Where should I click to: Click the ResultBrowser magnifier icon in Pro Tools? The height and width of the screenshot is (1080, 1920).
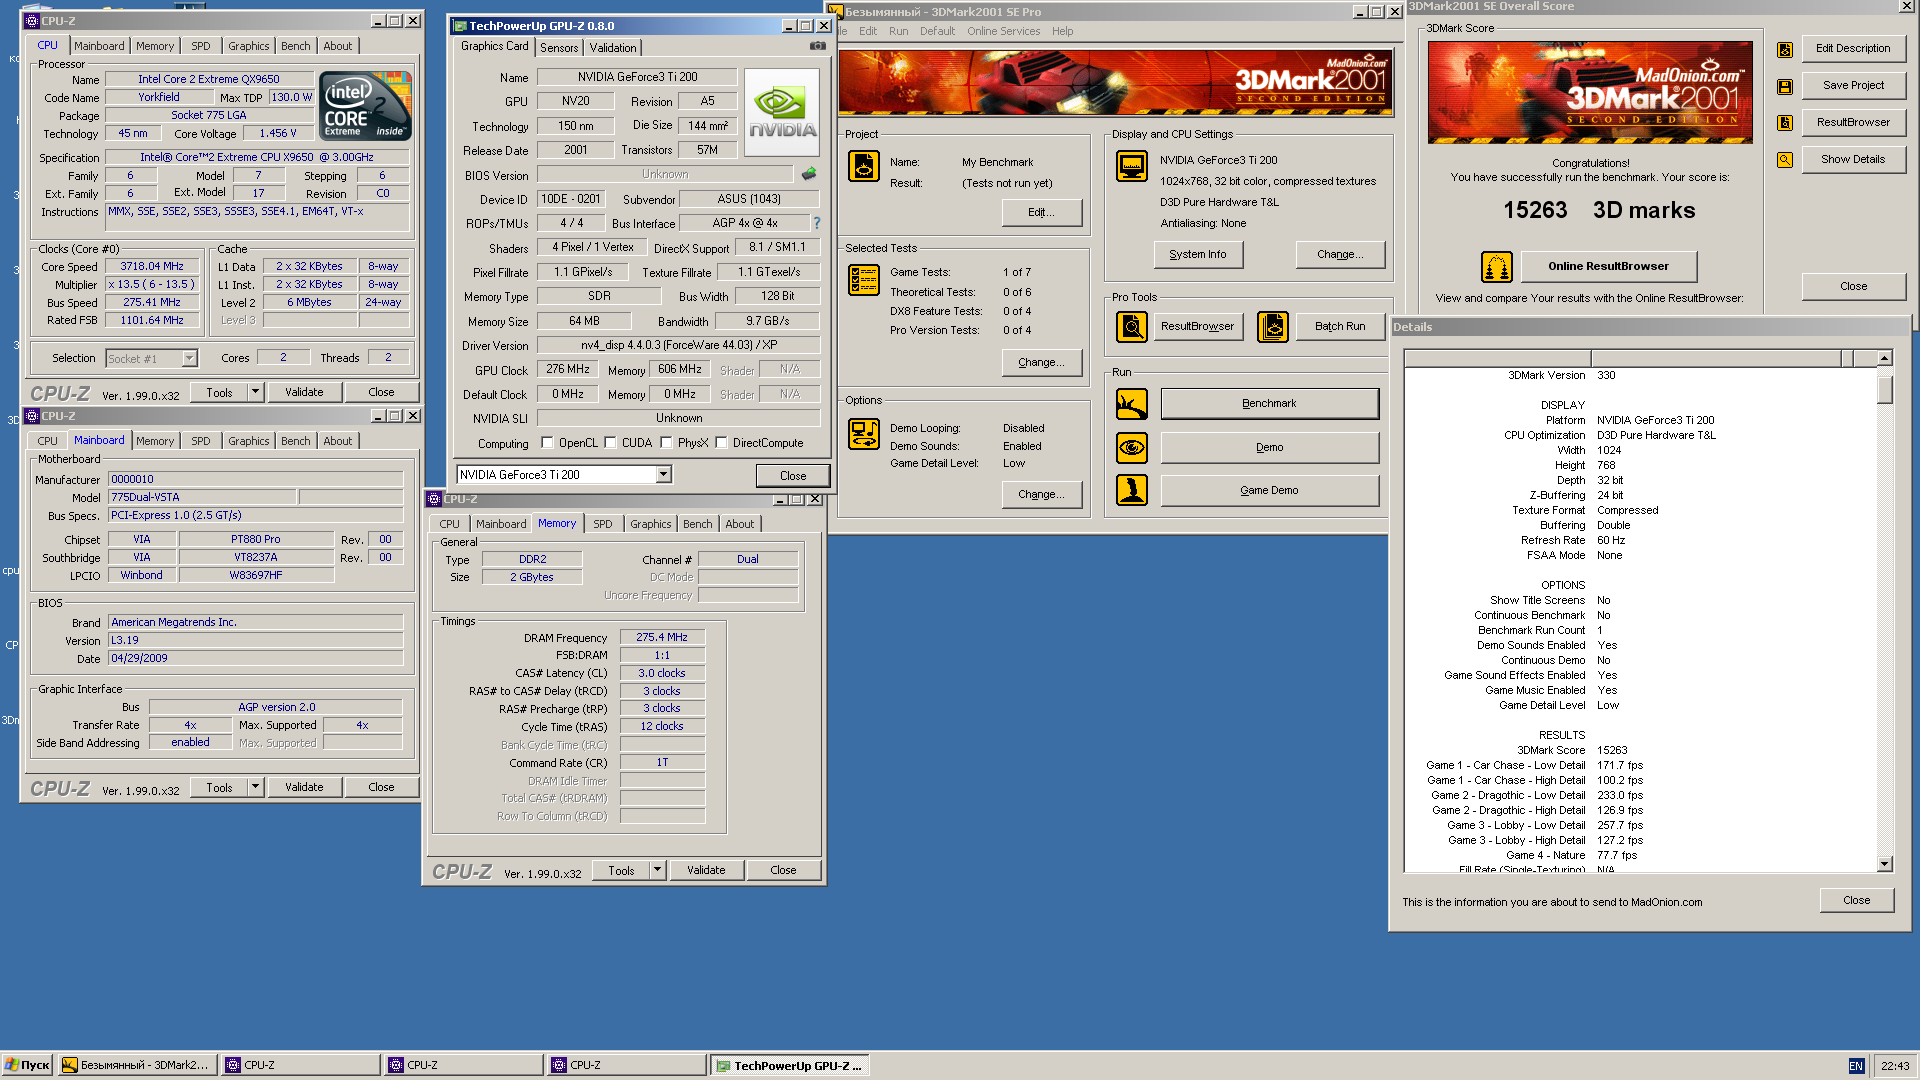click(1132, 326)
